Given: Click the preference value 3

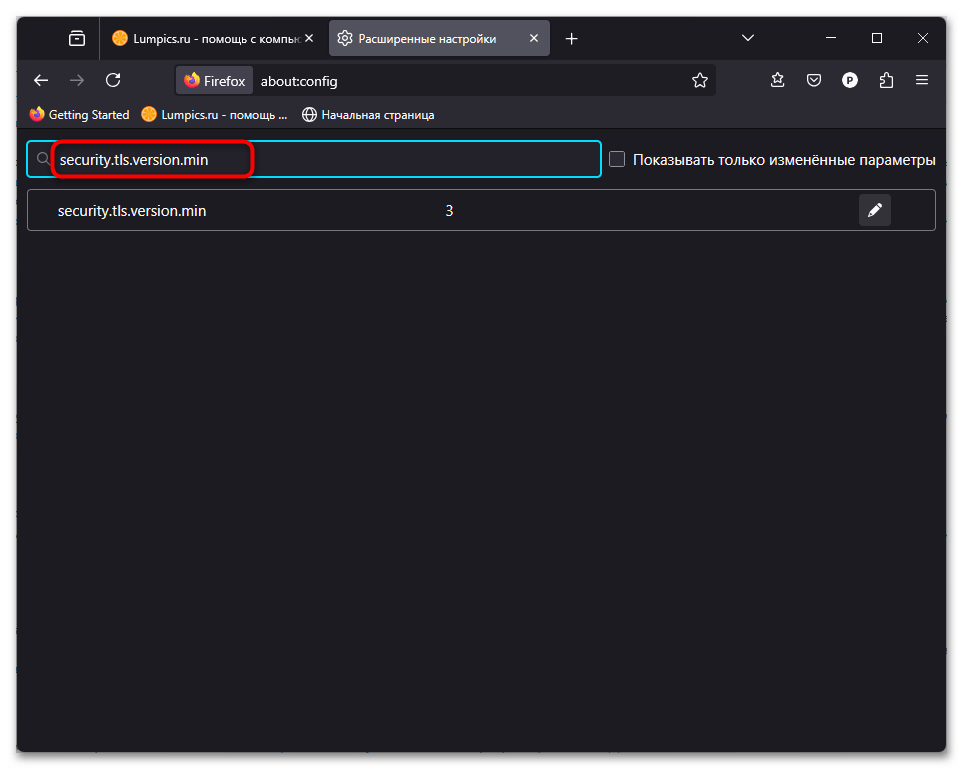Looking at the screenshot, I should pos(449,211).
